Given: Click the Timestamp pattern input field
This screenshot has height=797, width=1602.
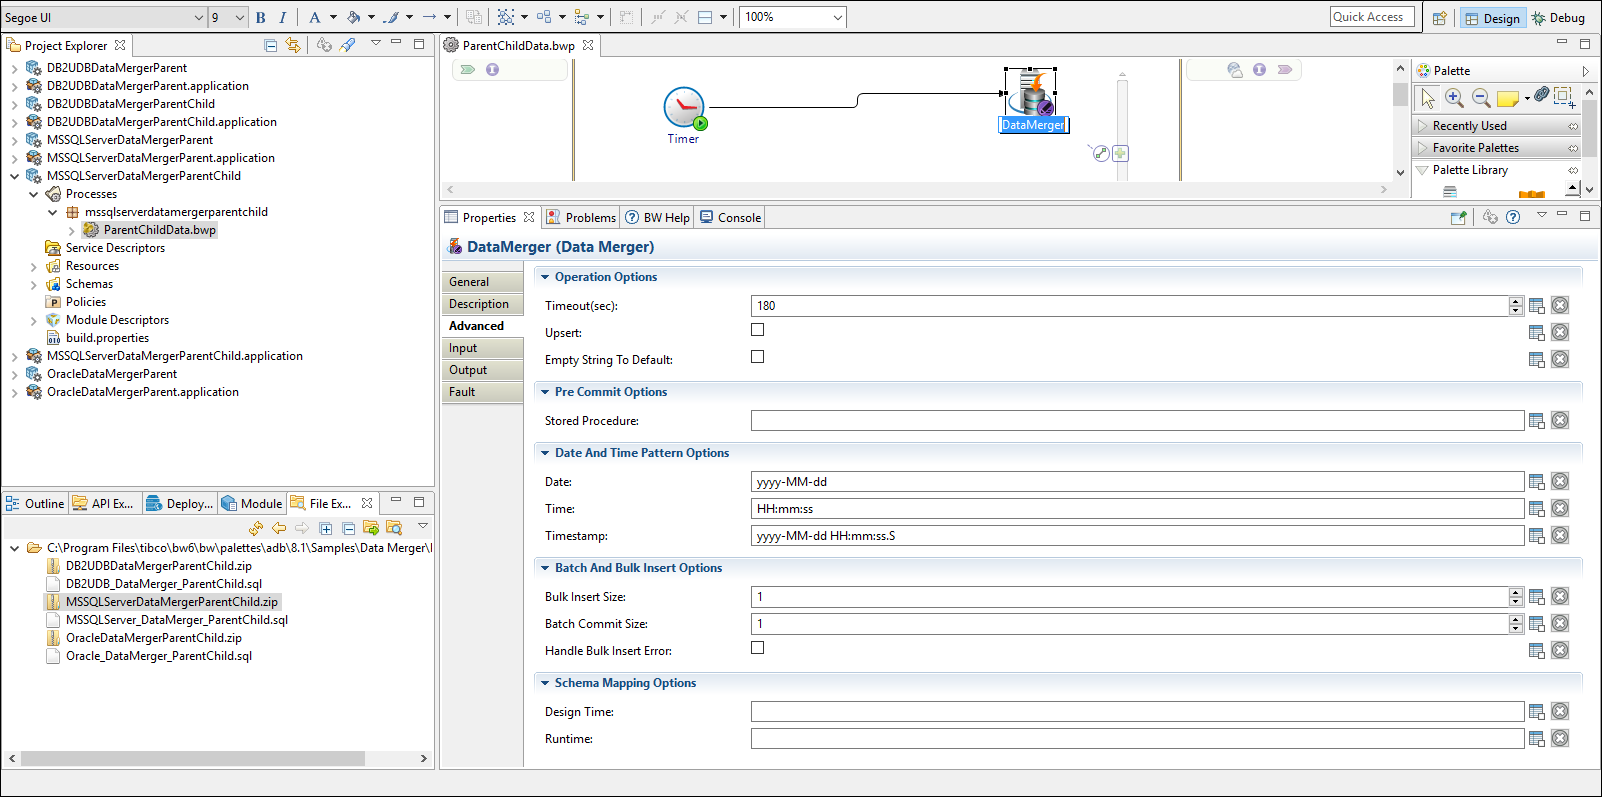Looking at the screenshot, I should tap(1136, 536).
